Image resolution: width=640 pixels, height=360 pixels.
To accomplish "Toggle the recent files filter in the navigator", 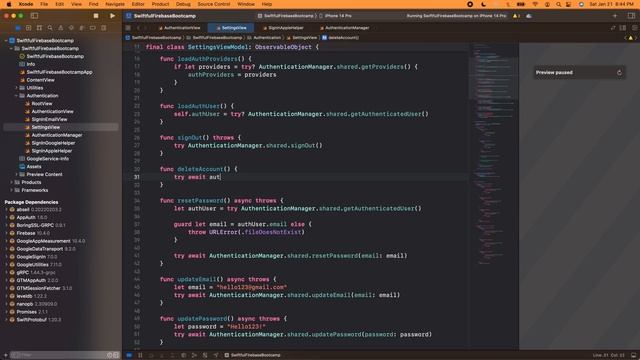I will coord(109,355).
